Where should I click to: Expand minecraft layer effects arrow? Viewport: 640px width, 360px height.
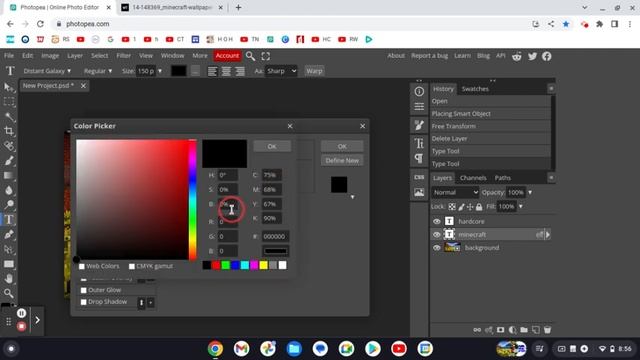click(x=548, y=235)
